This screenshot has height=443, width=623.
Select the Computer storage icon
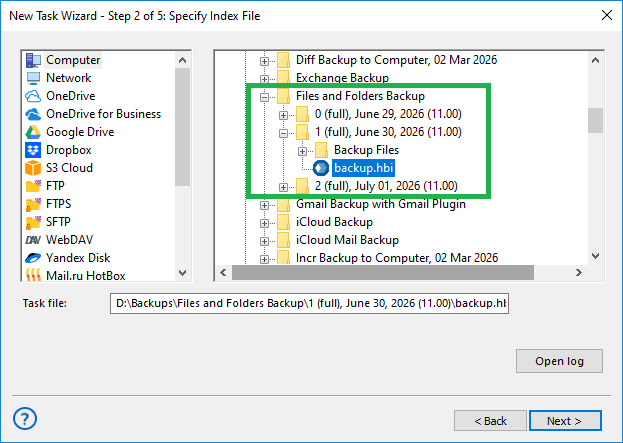pyautogui.click(x=33, y=60)
